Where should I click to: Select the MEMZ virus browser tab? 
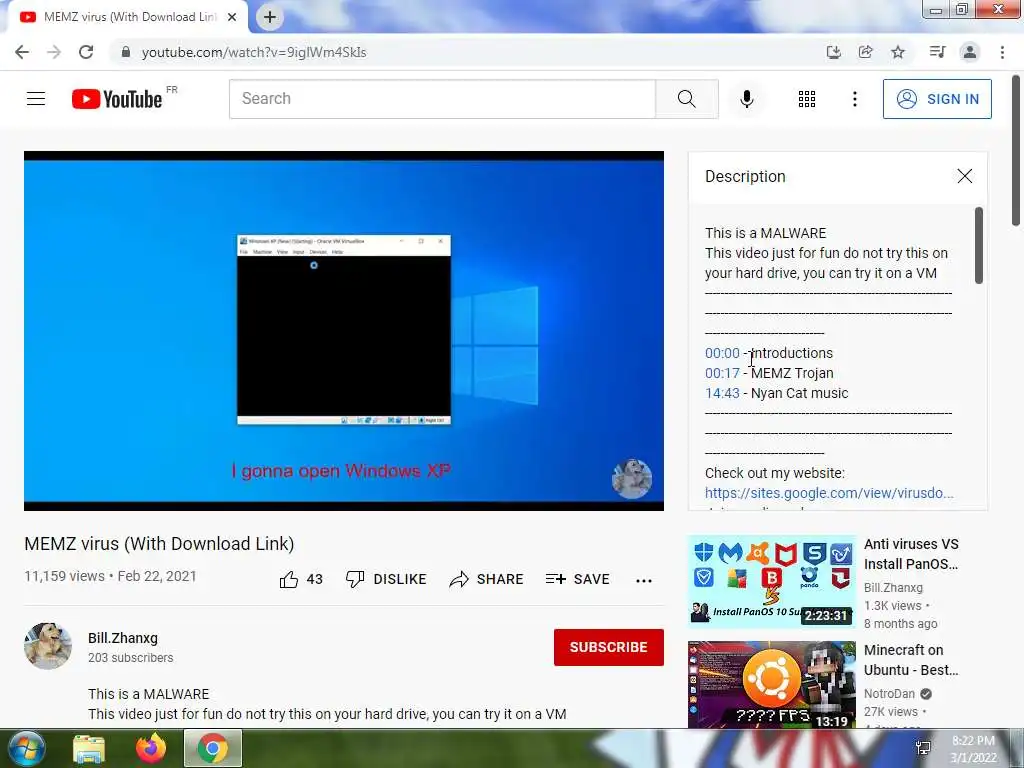click(128, 17)
